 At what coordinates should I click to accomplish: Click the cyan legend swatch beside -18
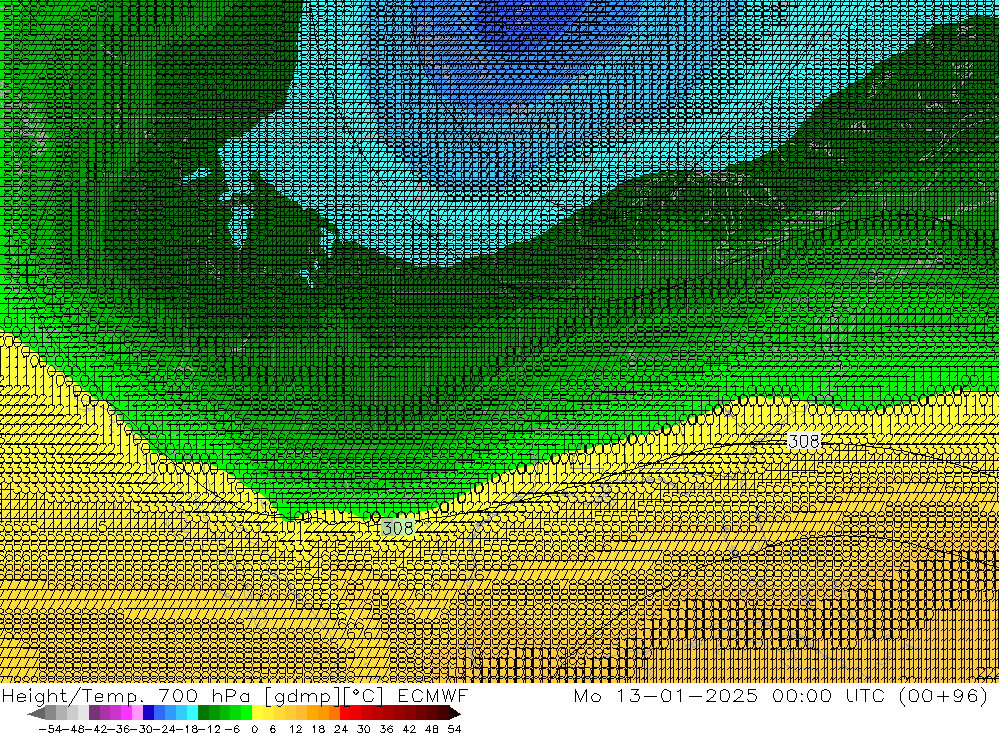(192, 712)
